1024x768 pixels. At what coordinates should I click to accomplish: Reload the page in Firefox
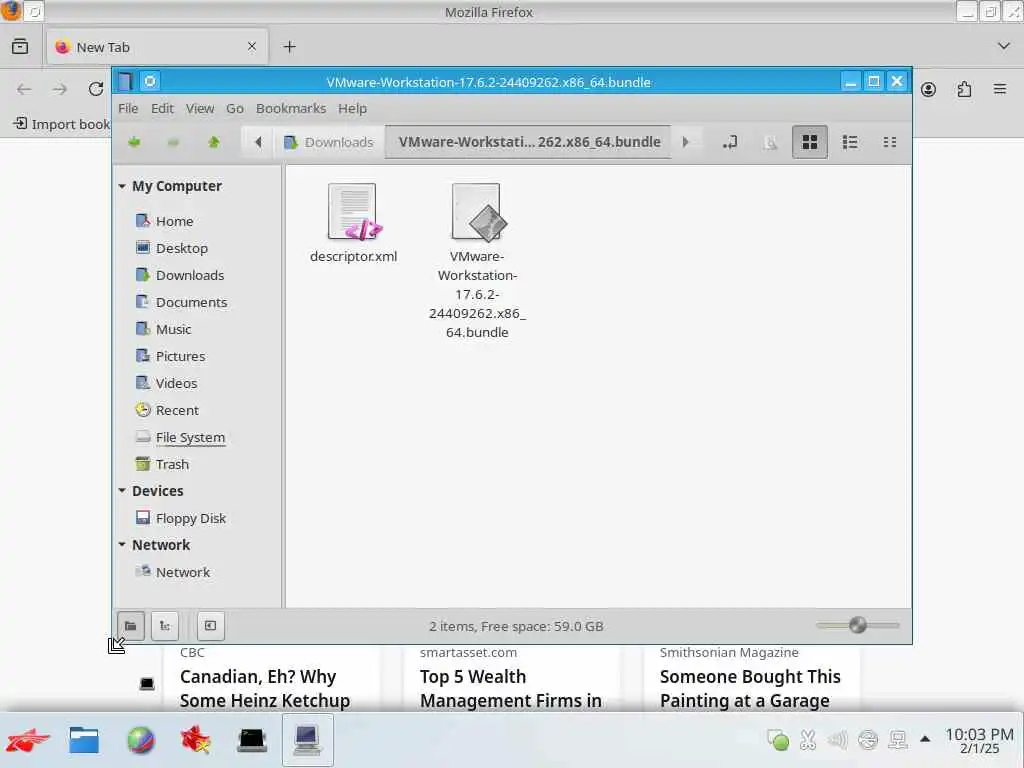(x=96, y=89)
